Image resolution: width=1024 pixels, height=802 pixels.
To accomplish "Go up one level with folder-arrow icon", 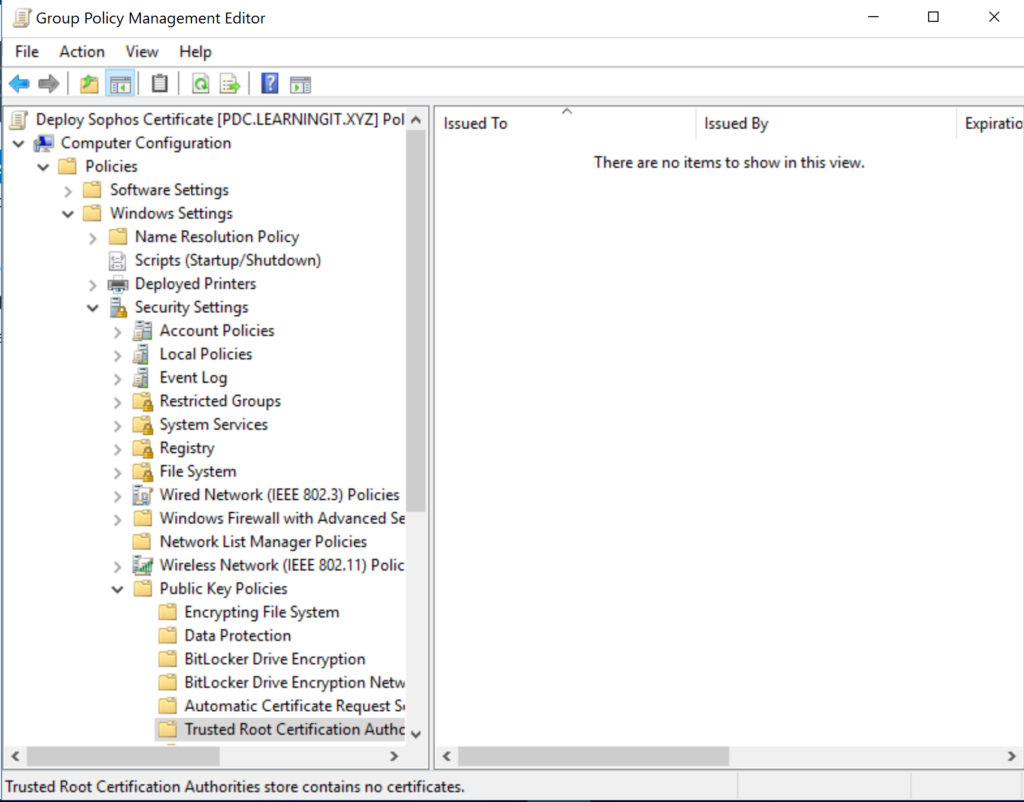I will [x=89, y=84].
